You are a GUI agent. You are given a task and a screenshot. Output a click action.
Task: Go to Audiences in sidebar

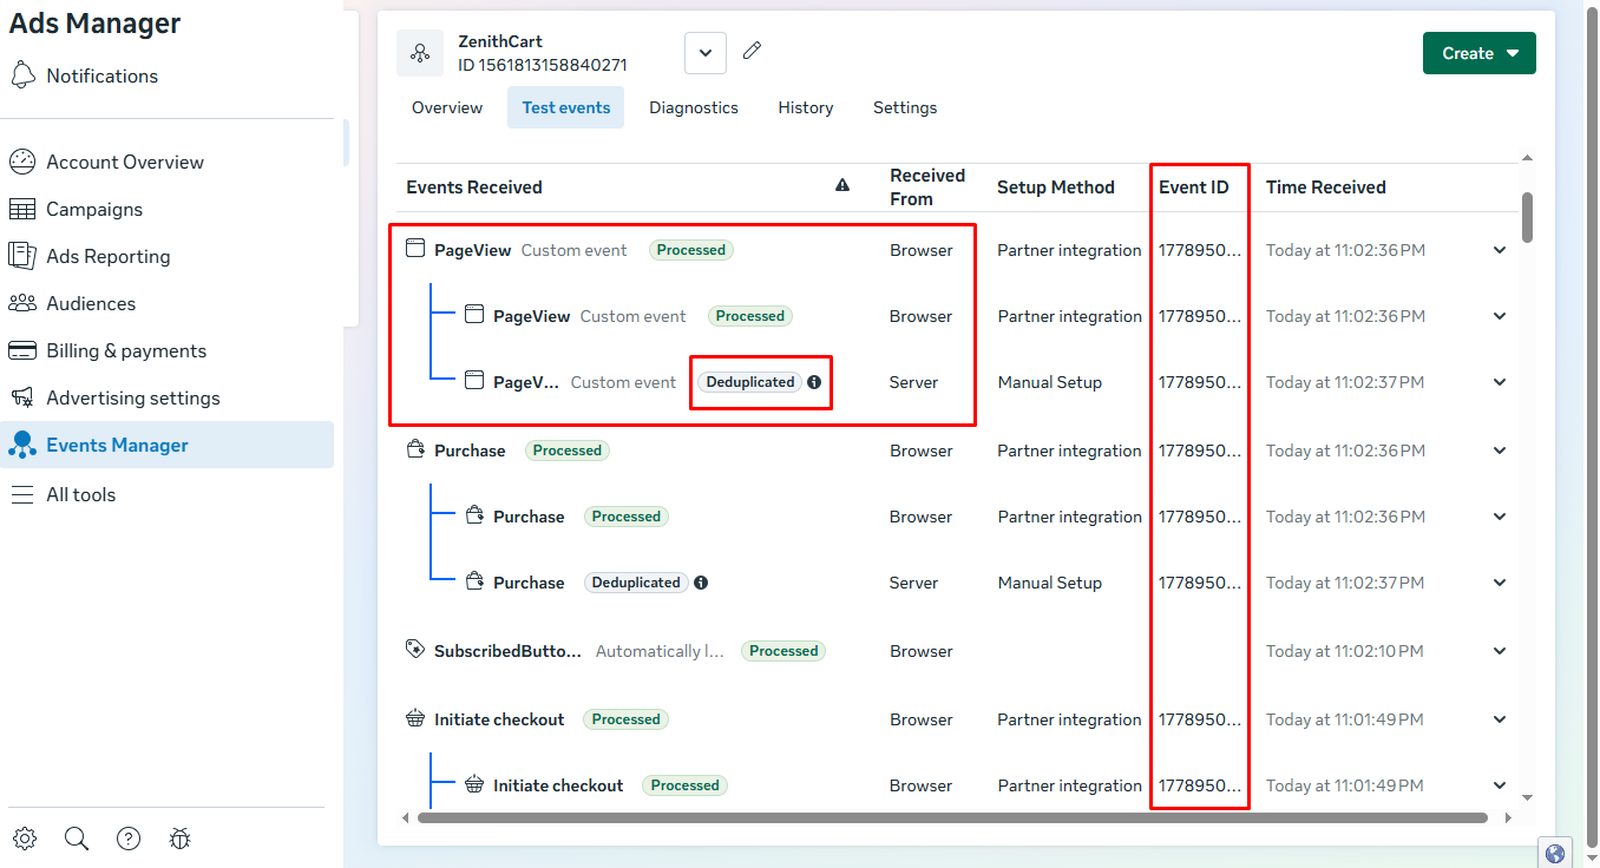click(x=91, y=303)
